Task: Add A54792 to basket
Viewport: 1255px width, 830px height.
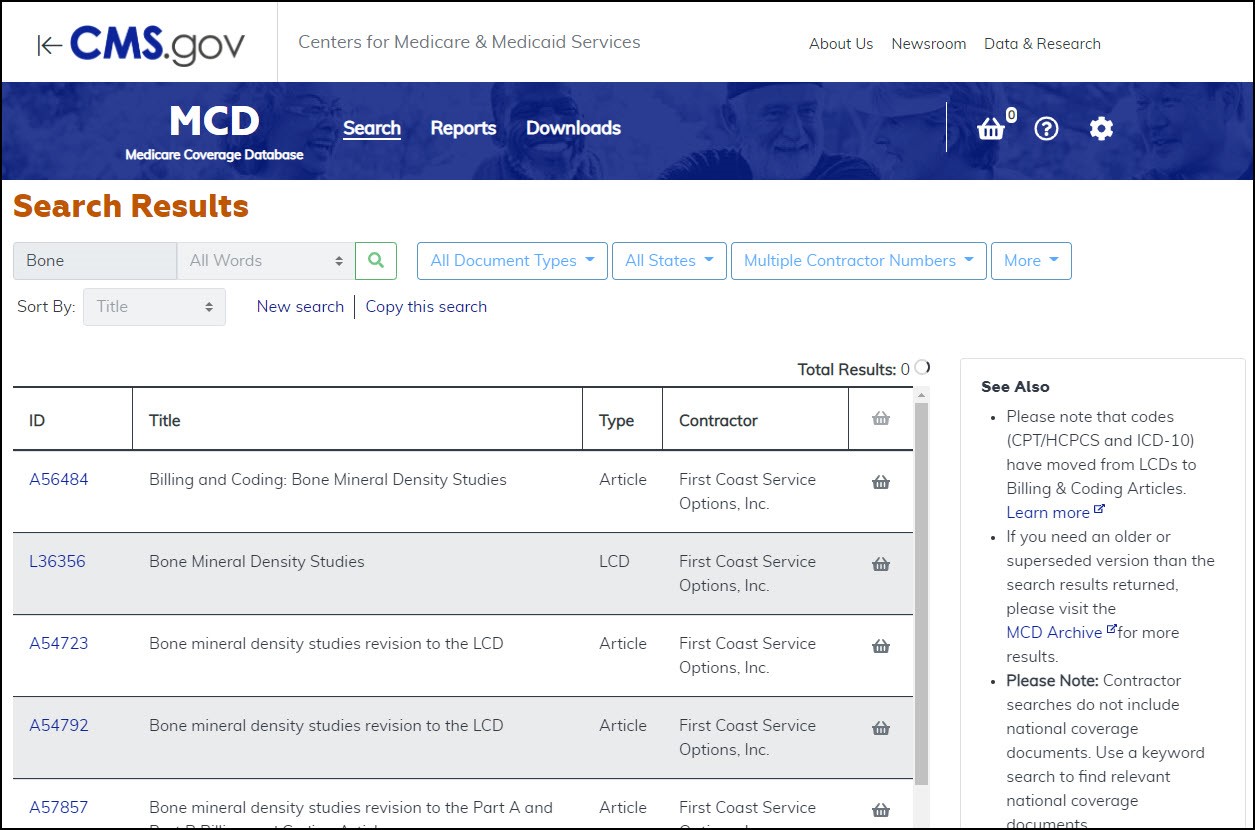Action: click(881, 728)
